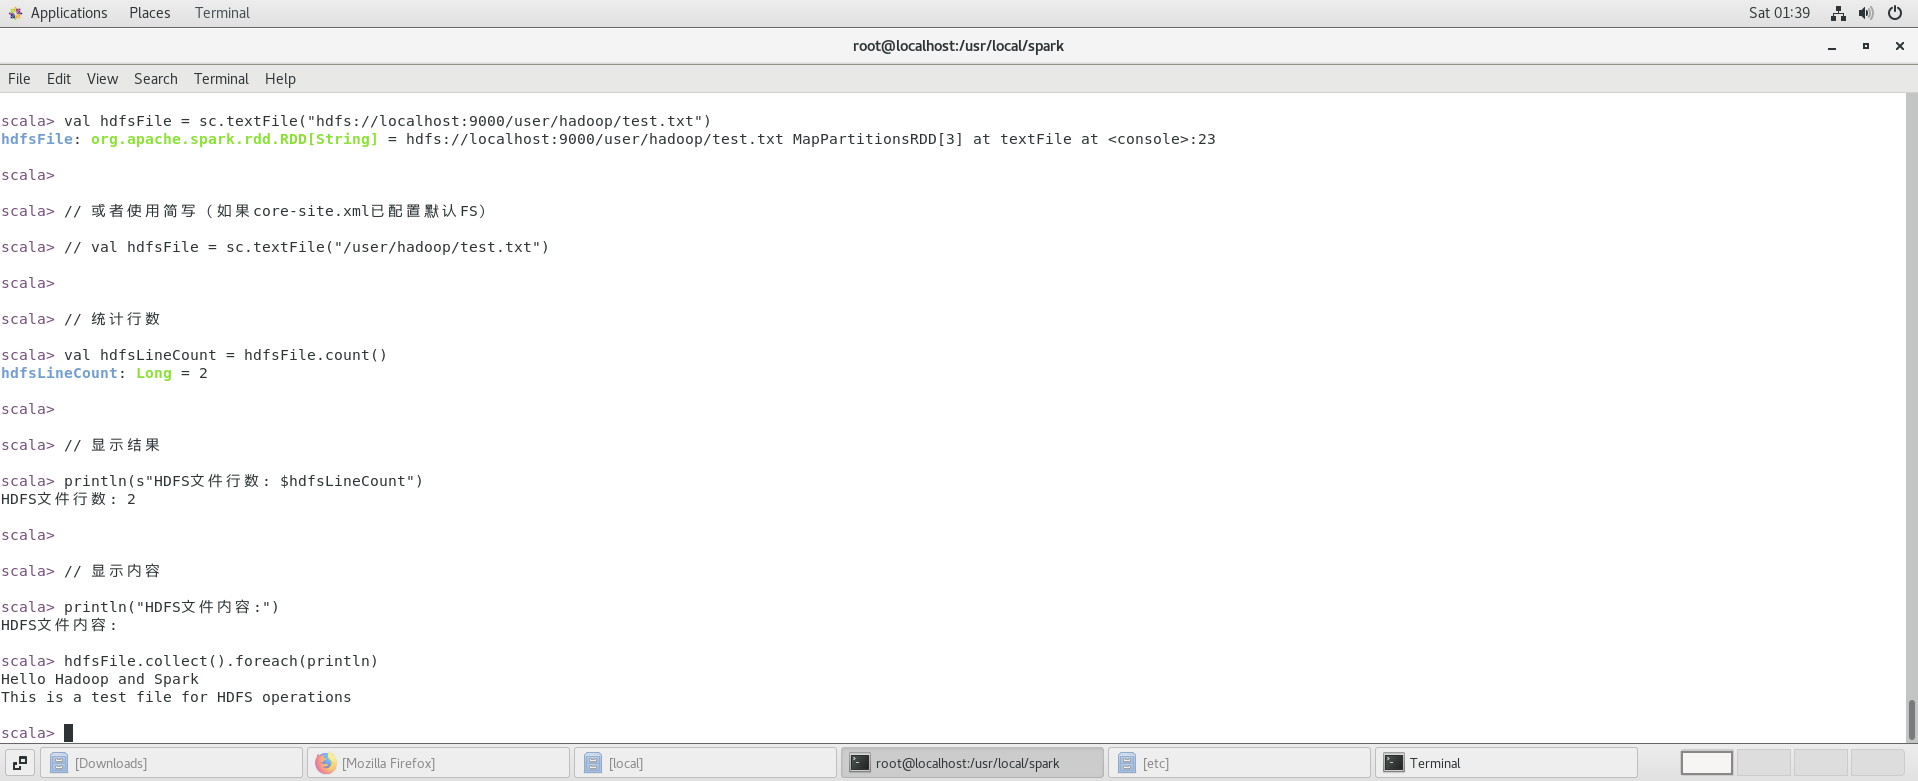Open the File menu

(x=19, y=79)
